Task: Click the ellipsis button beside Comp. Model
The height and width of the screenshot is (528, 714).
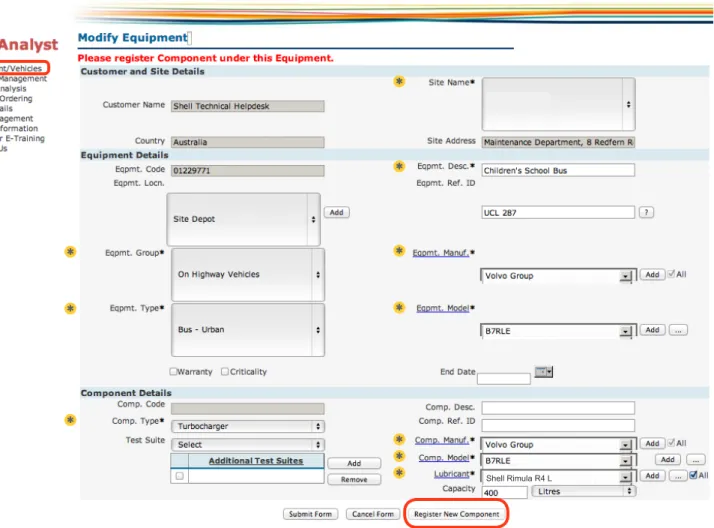Action: (695, 460)
